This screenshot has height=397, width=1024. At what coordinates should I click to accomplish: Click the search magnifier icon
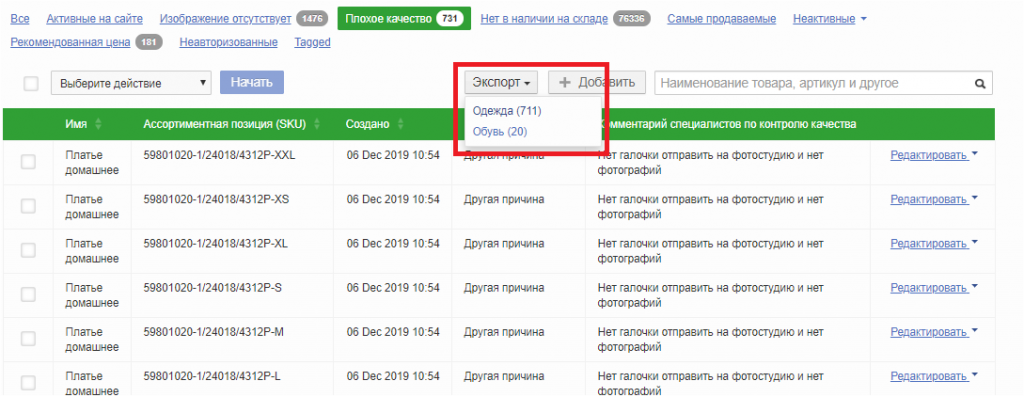[x=980, y=84]
